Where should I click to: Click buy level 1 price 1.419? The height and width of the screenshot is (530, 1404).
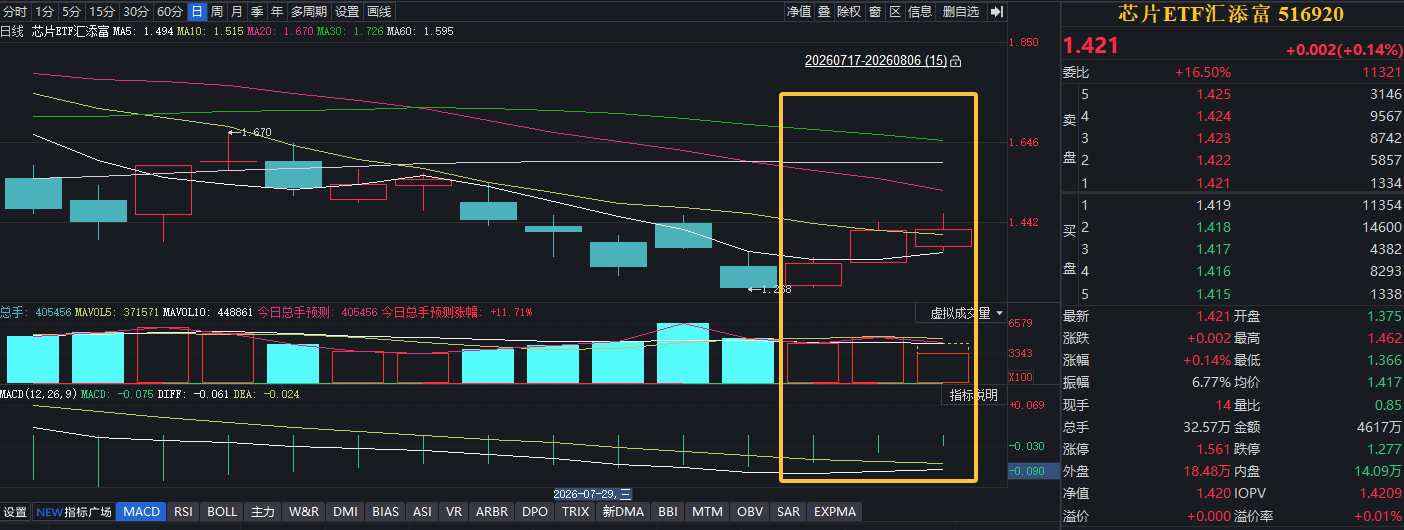1214,205
